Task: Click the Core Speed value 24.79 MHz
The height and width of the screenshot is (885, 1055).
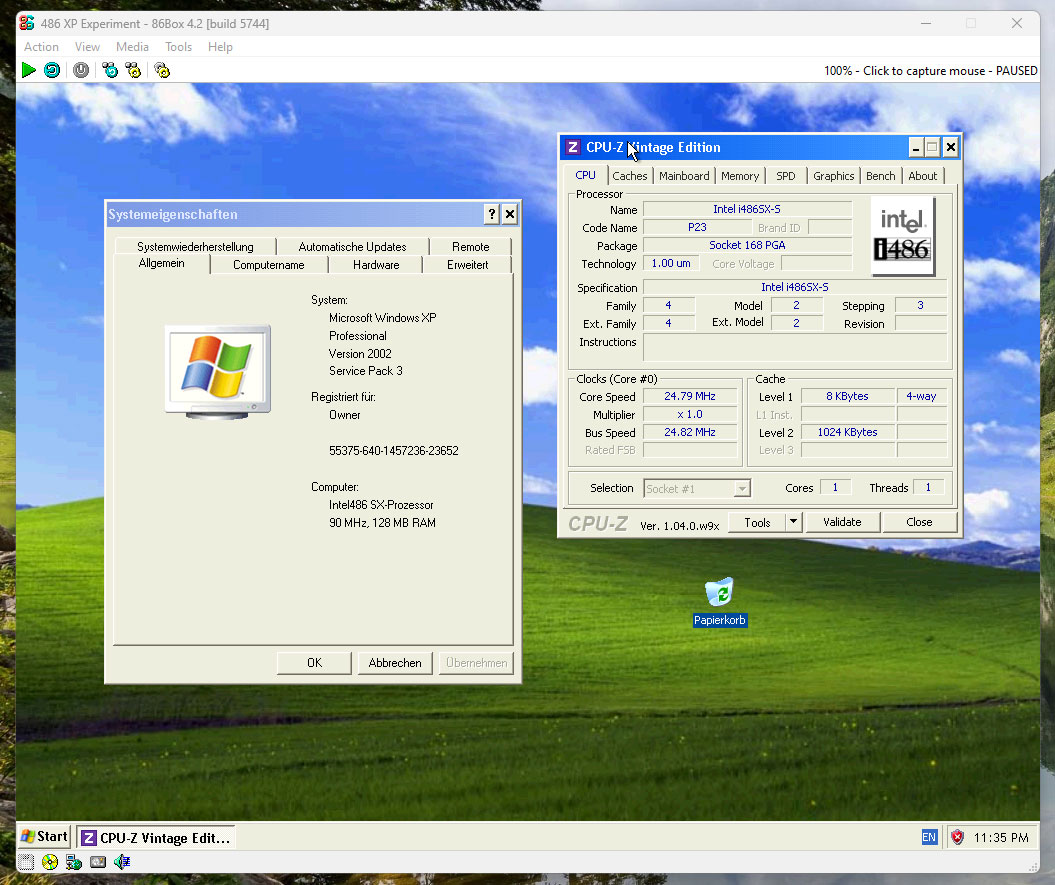Action: (x=690, y=396)
